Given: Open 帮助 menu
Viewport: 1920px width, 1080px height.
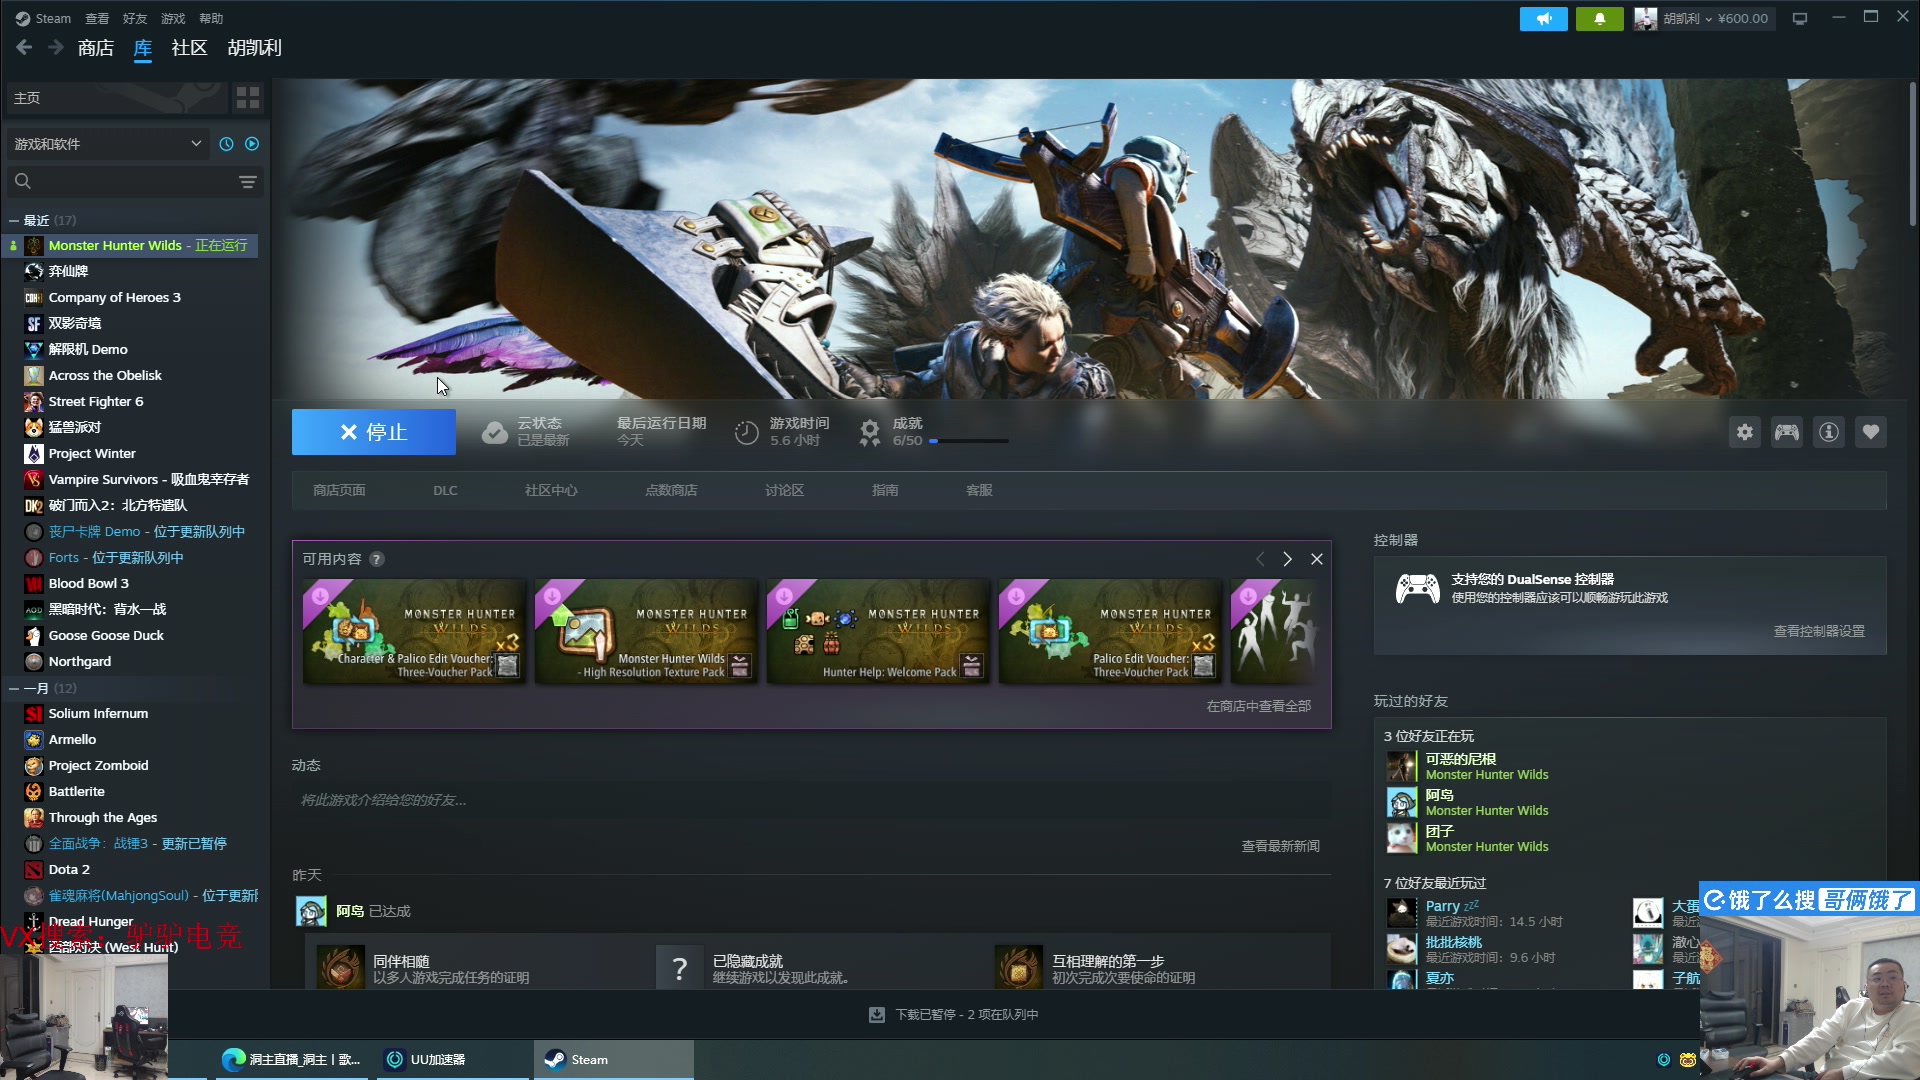Looking at the screenshot, I should 211,18.
